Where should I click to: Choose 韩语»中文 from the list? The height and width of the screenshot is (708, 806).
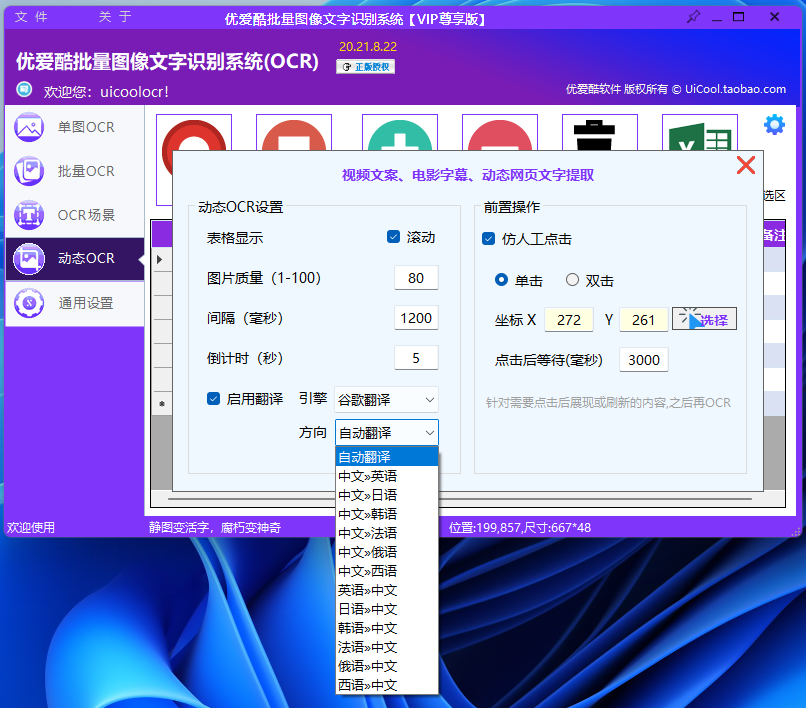(387, 628)
